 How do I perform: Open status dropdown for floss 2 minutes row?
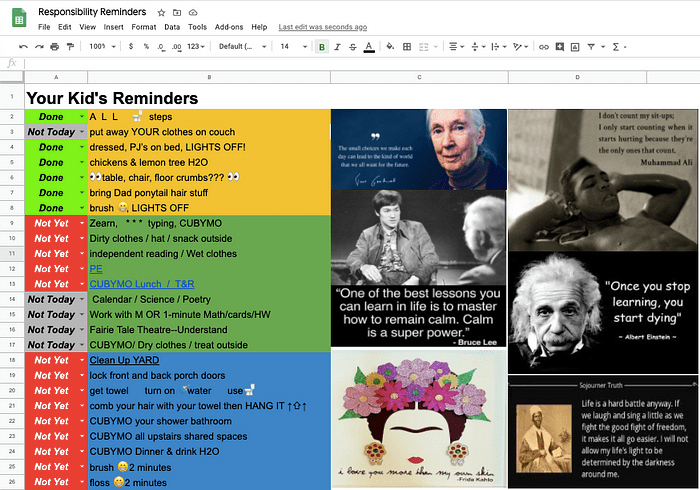(82, 482)
